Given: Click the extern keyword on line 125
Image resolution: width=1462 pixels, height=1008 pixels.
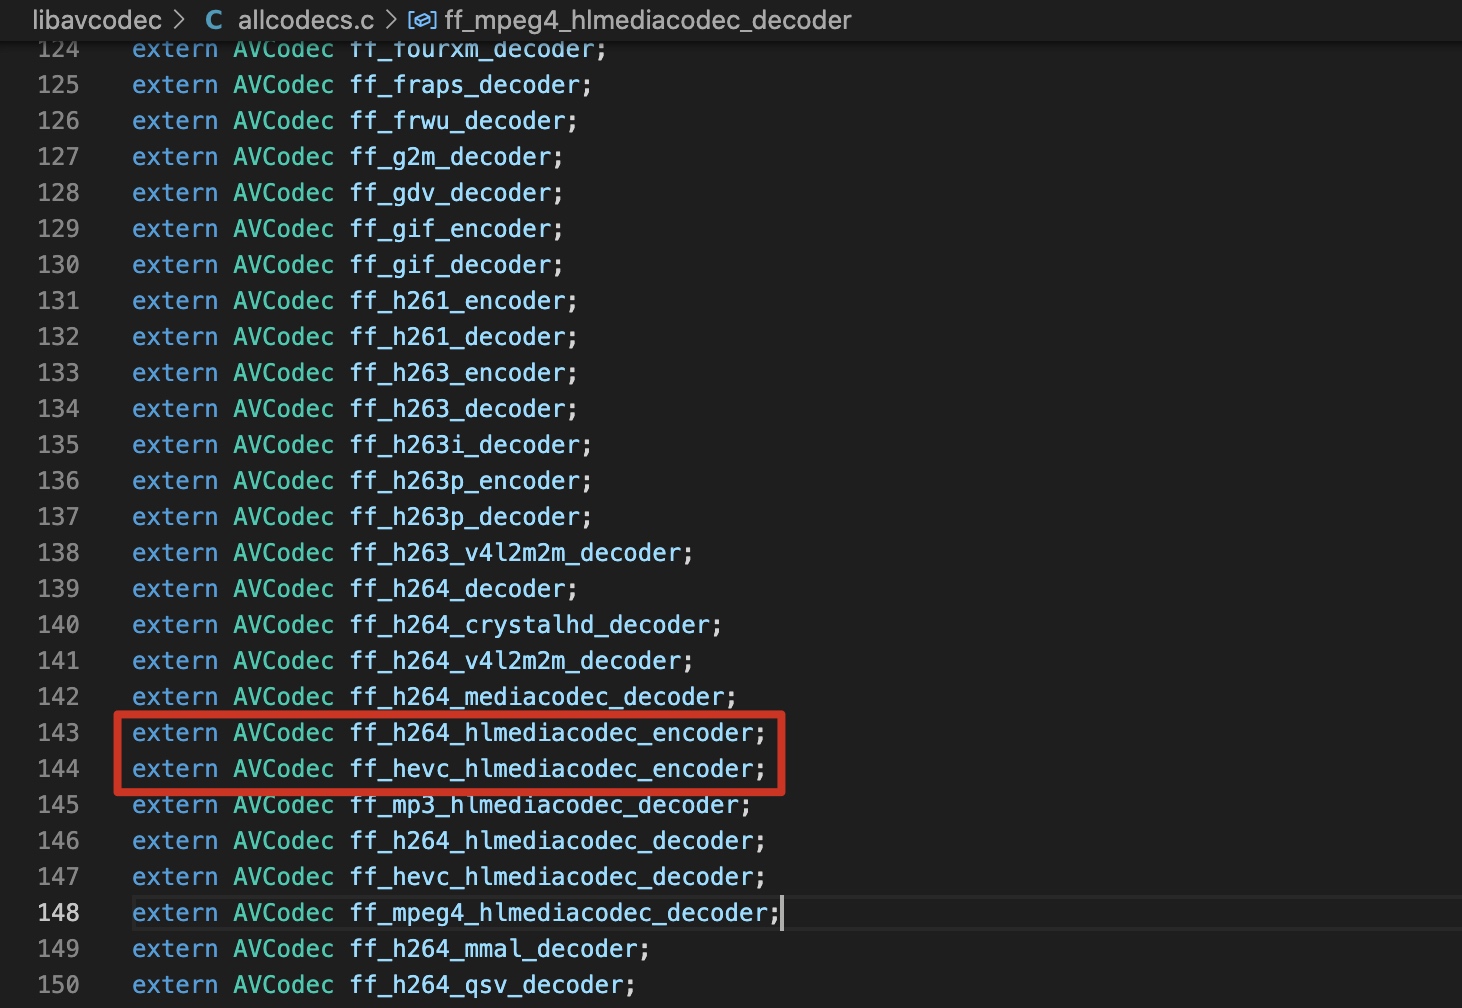Looking at the screenshot, I should [175, 85].
